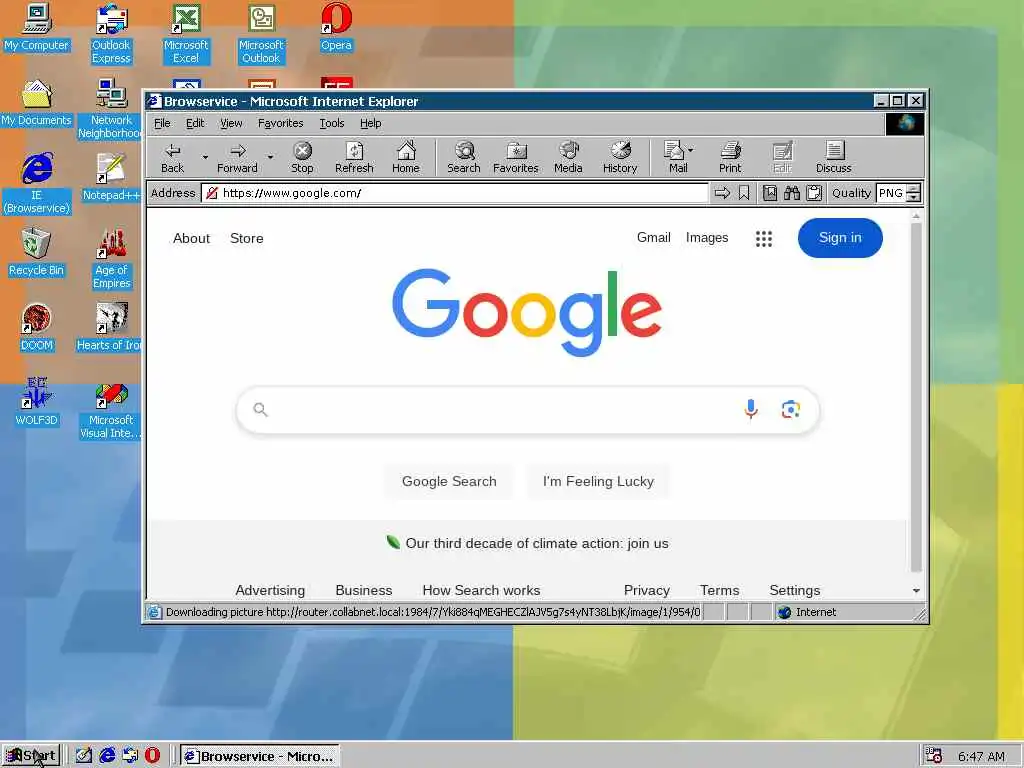Click the binoculars find icon
Screen dimensions: 1024x768
(x=792, y=193)
